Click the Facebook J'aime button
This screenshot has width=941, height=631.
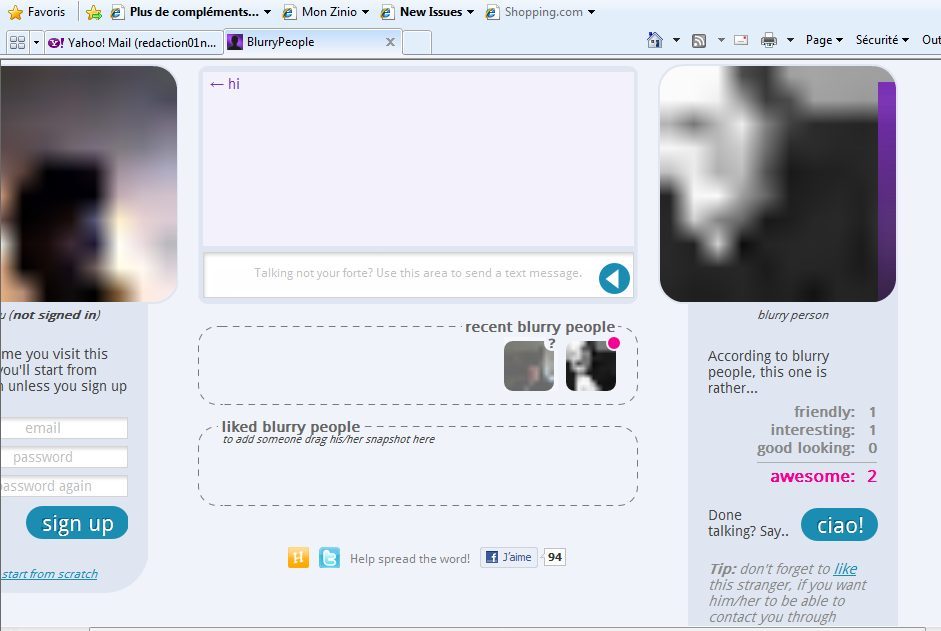click(509, 557)
